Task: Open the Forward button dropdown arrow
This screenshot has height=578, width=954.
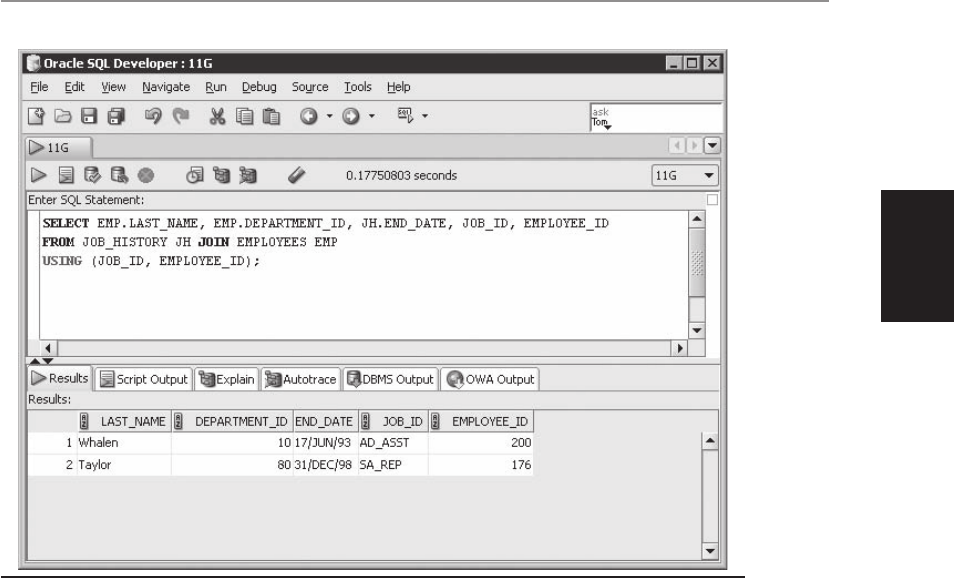Action: tap(372, 116)
